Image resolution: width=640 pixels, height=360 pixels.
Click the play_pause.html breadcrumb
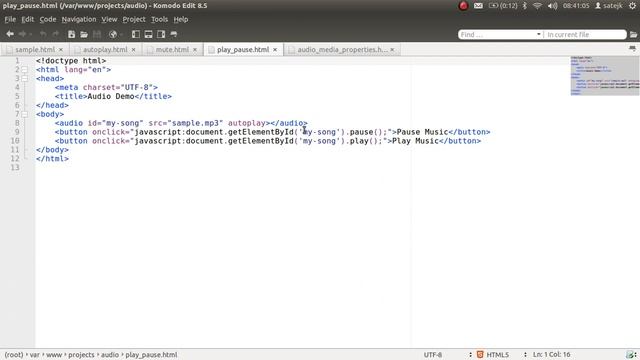coord(151,355)
